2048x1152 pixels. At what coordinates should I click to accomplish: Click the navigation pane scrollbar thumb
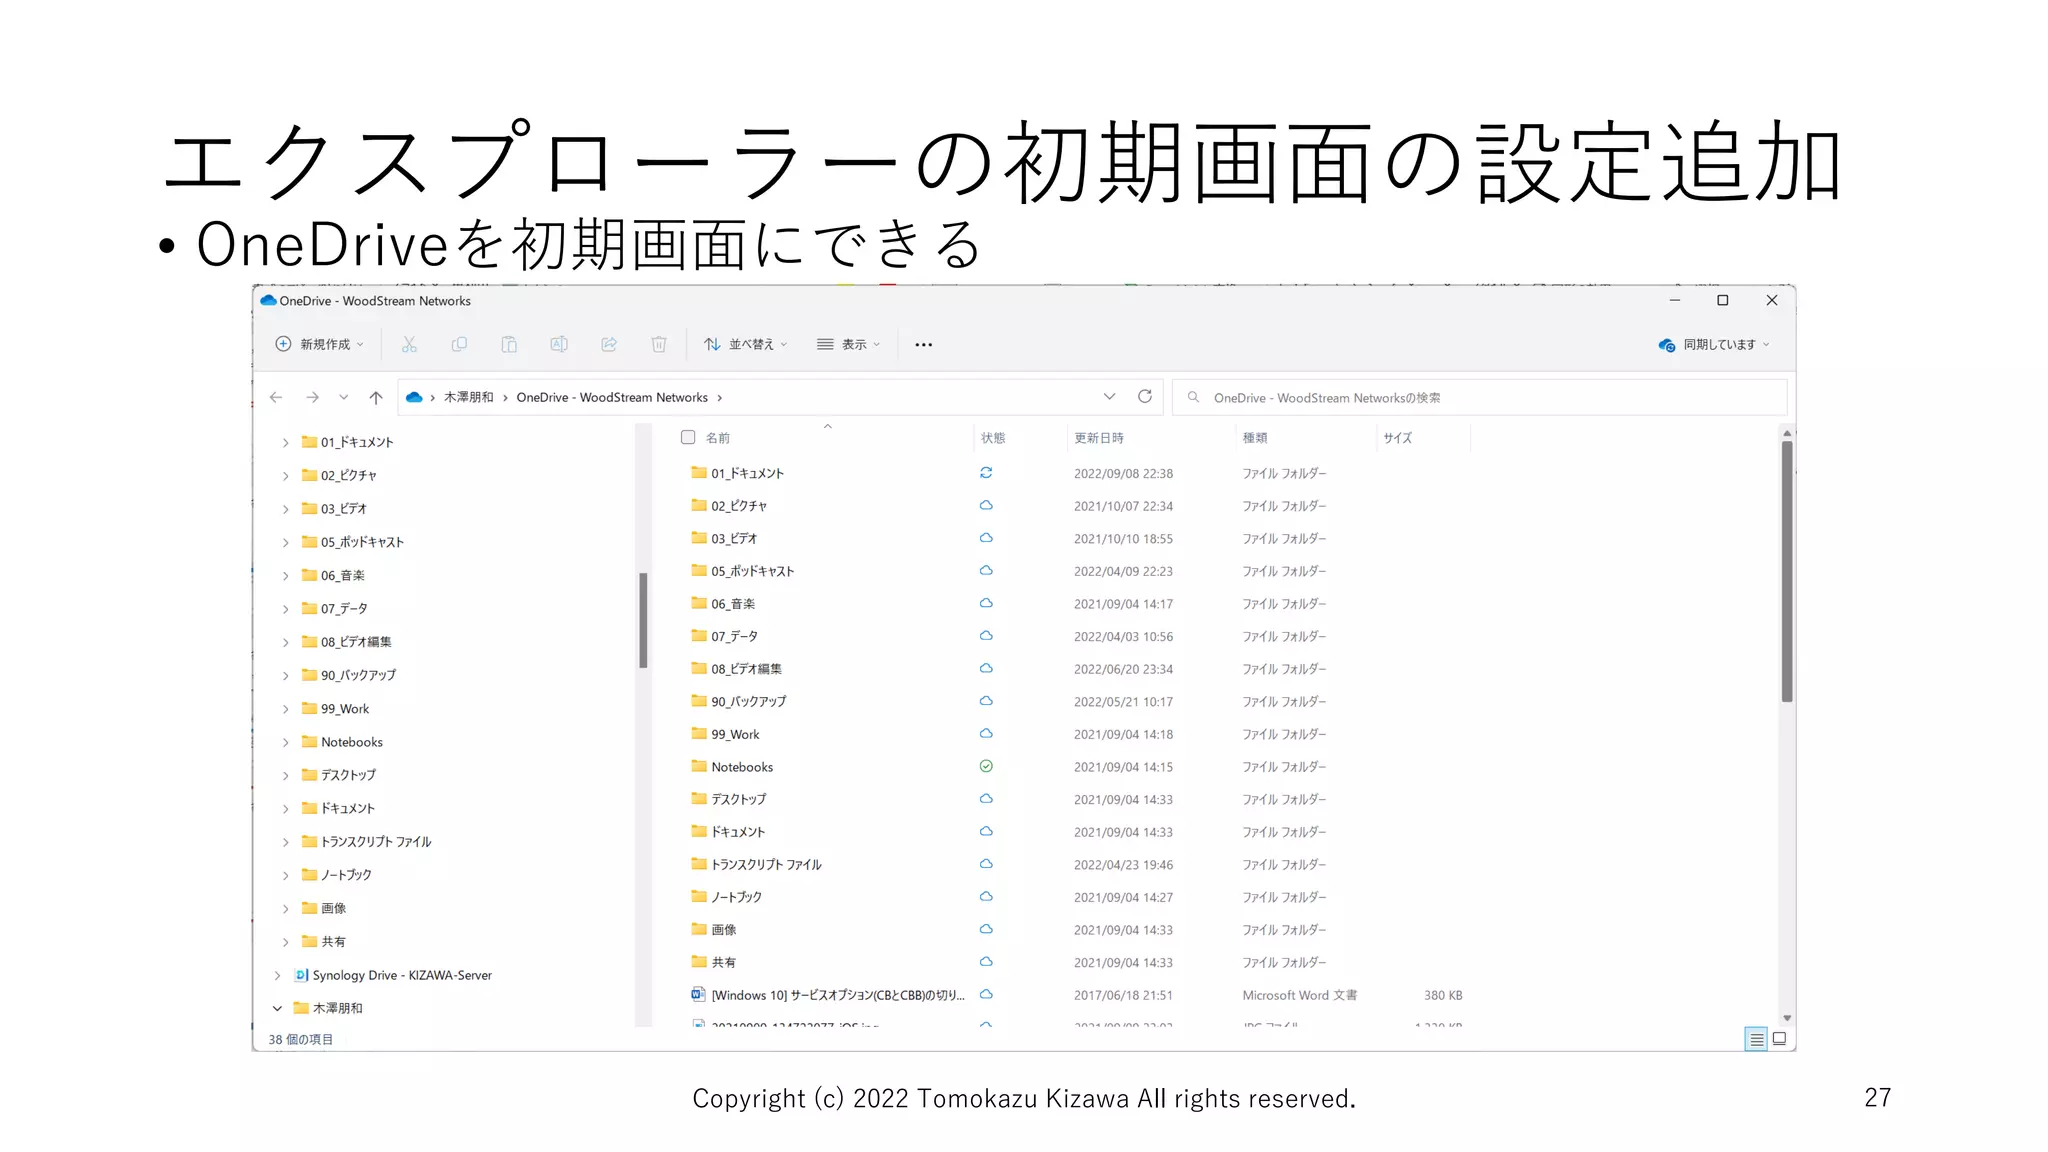point(643,619)
